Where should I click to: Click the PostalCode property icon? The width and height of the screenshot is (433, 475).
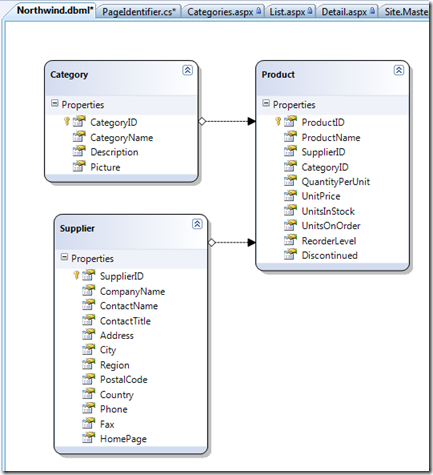pyautogui.click(x=89, y=379)
